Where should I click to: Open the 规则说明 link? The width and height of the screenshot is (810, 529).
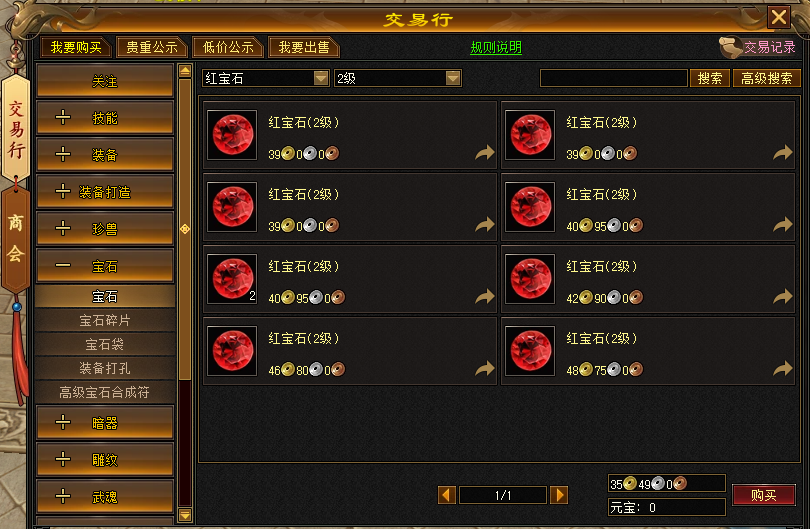click(496, 48)
